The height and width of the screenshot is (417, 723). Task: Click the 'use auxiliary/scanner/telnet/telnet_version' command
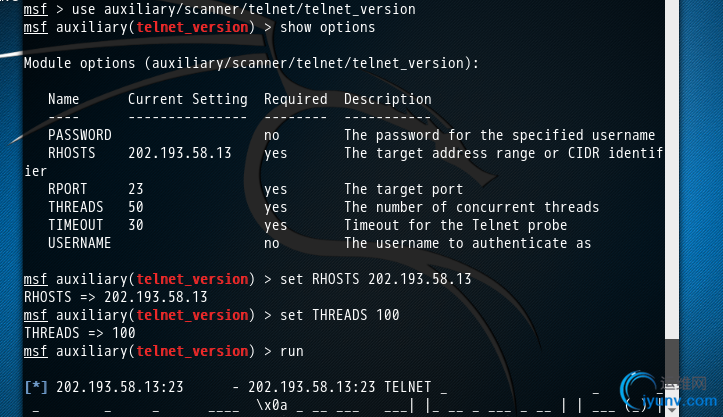244,9
